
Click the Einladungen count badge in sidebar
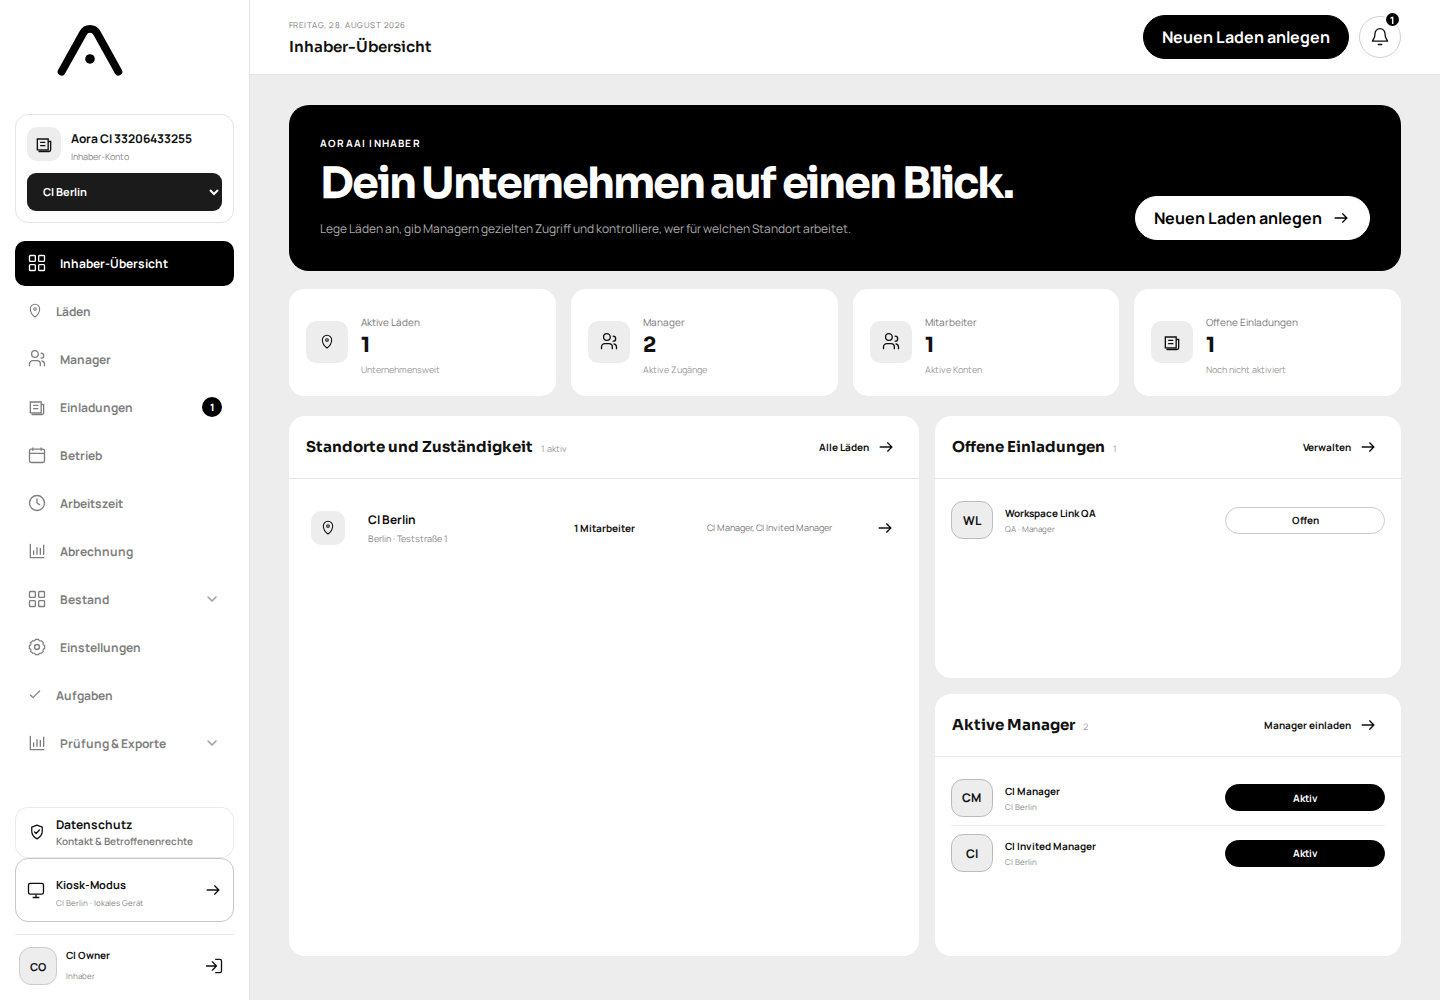tap(212, 407)
